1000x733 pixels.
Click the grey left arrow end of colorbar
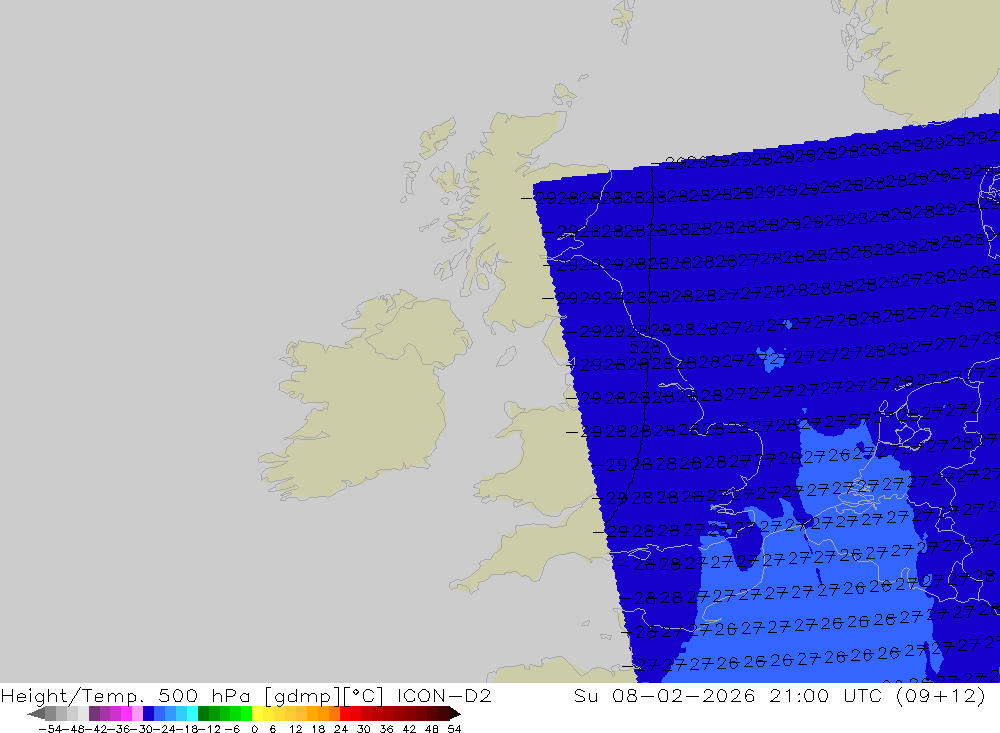pos(36,713)
